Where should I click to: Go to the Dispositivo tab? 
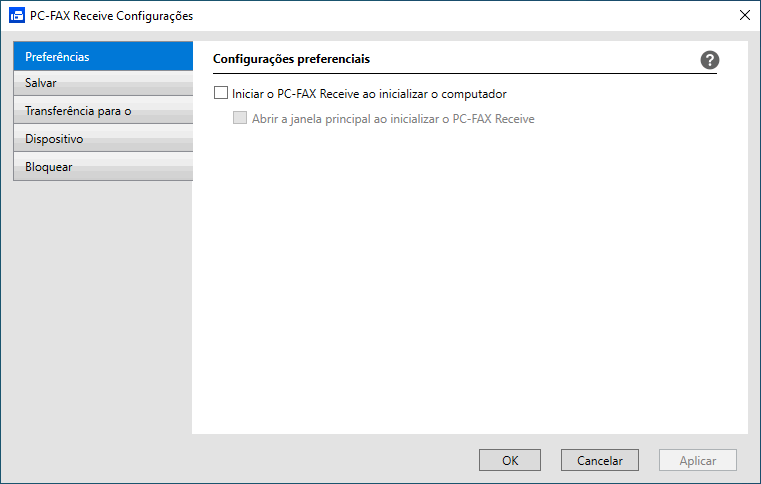(x=103, y=139)
